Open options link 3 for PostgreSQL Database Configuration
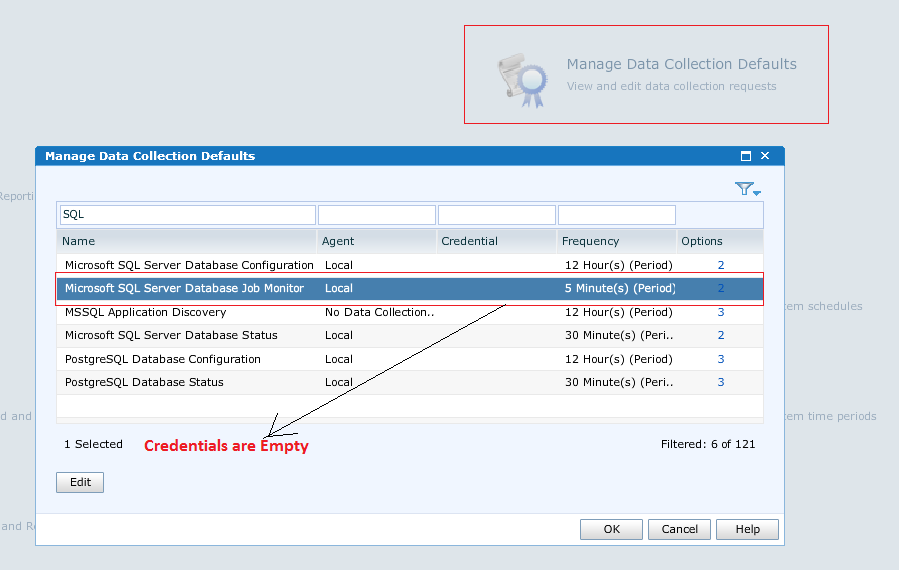The image size is (899, 570). pos(721,359)
